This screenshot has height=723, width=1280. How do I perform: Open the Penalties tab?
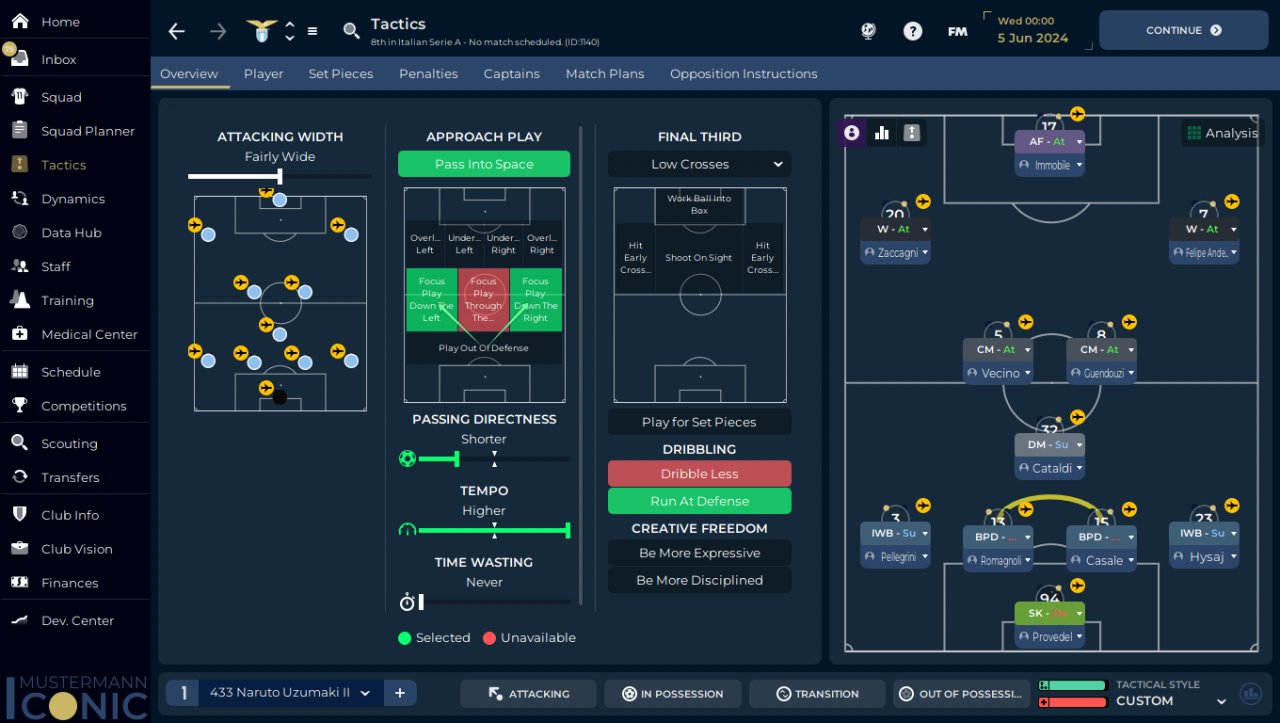(428, 74)
